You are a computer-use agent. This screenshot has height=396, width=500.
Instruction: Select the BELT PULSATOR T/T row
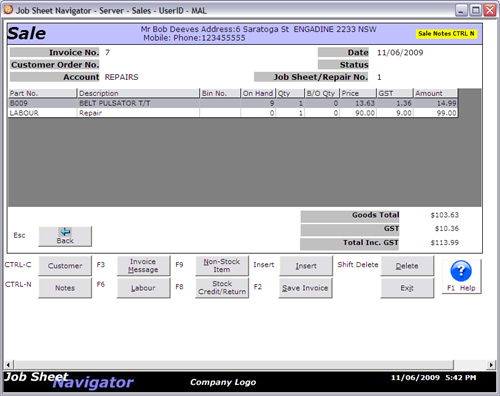pos(233,103)
